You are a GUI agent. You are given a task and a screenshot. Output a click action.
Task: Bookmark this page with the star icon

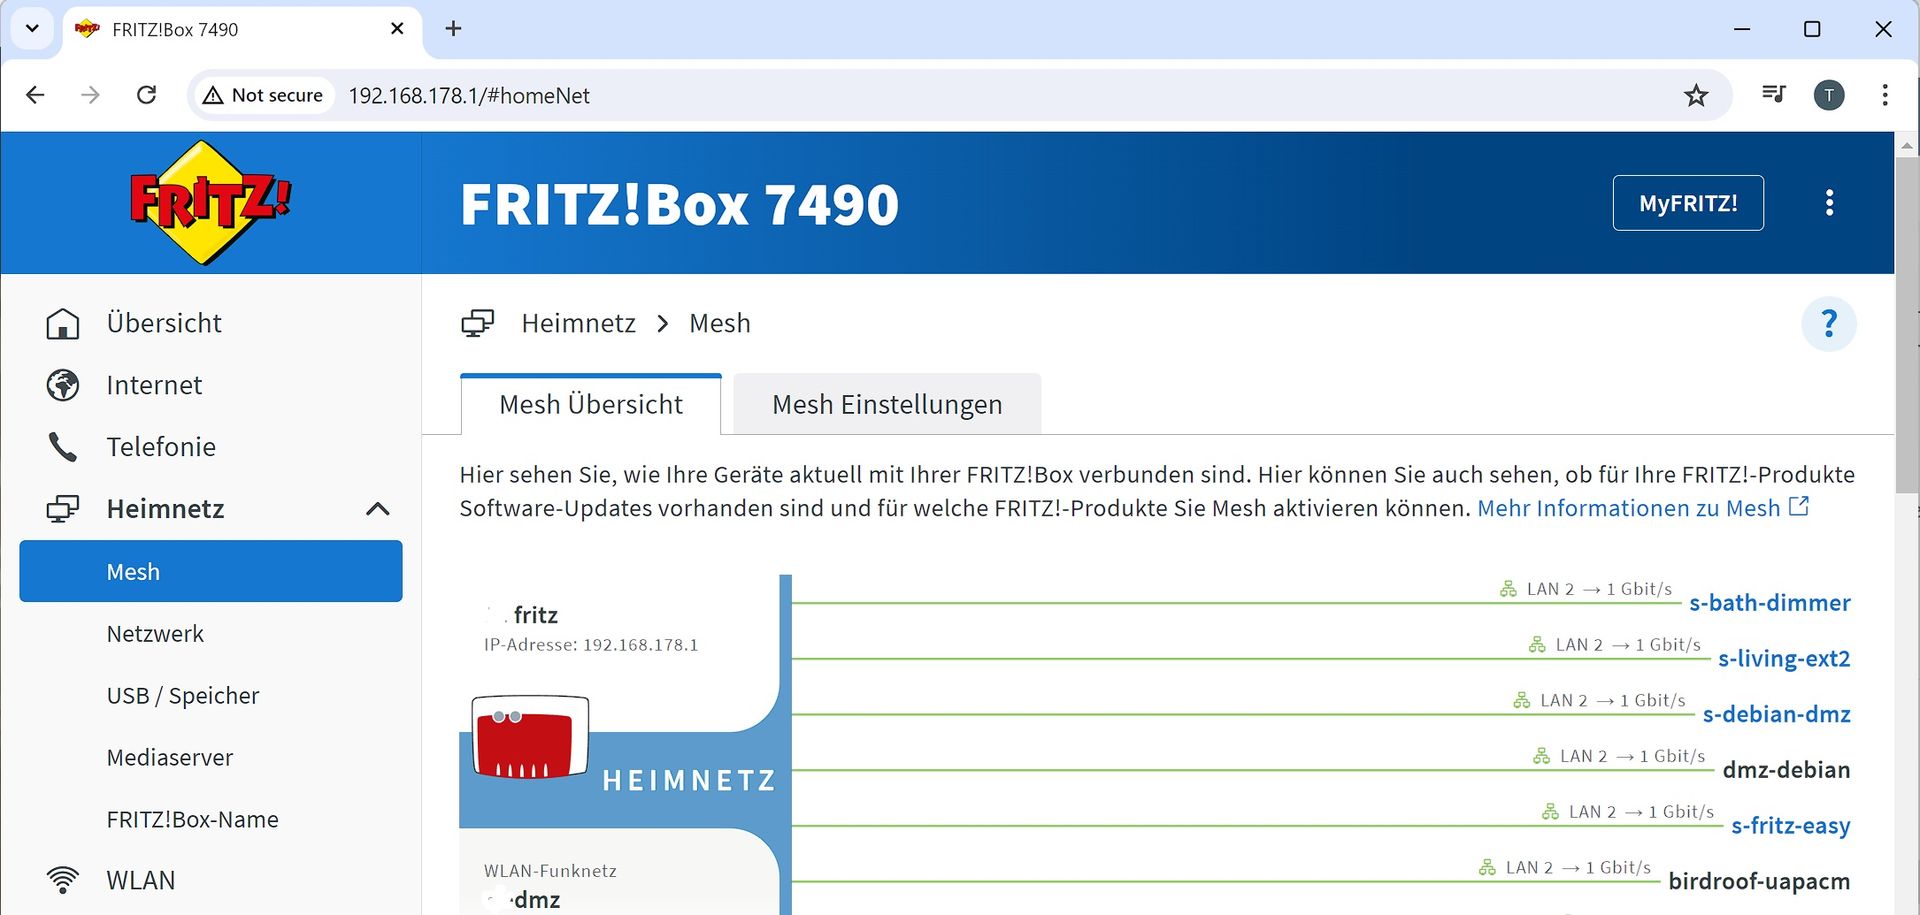[1696, 95]
